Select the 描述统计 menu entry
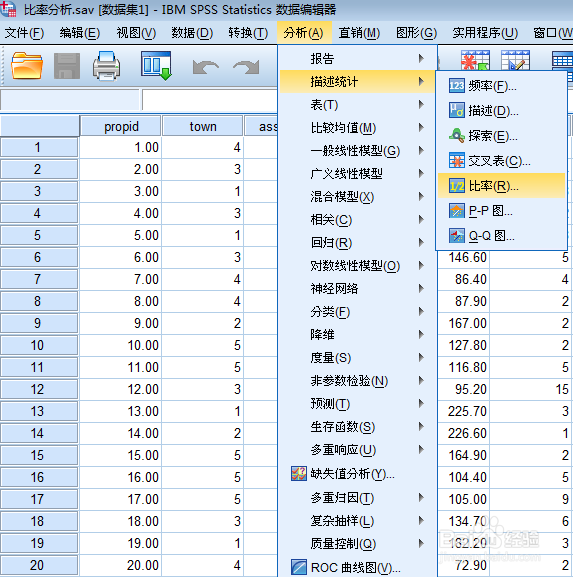573x577 pixels. [358, 82]
